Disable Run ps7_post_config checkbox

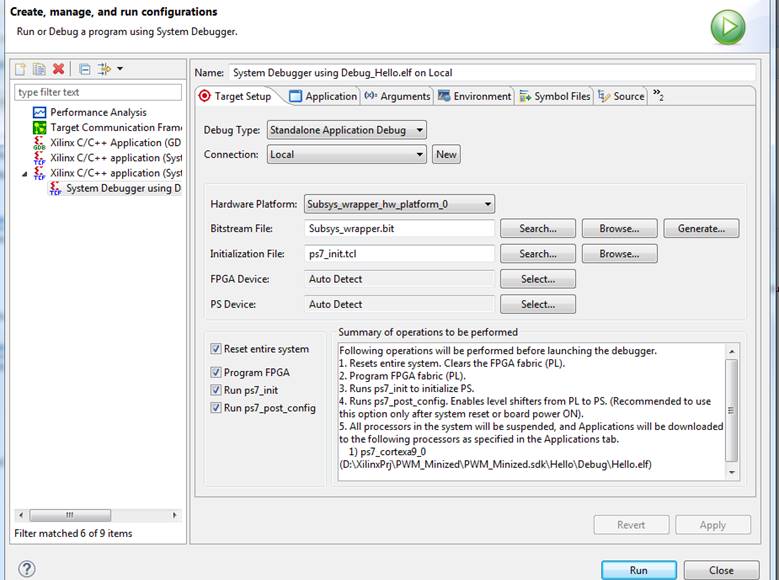[216, 408]
